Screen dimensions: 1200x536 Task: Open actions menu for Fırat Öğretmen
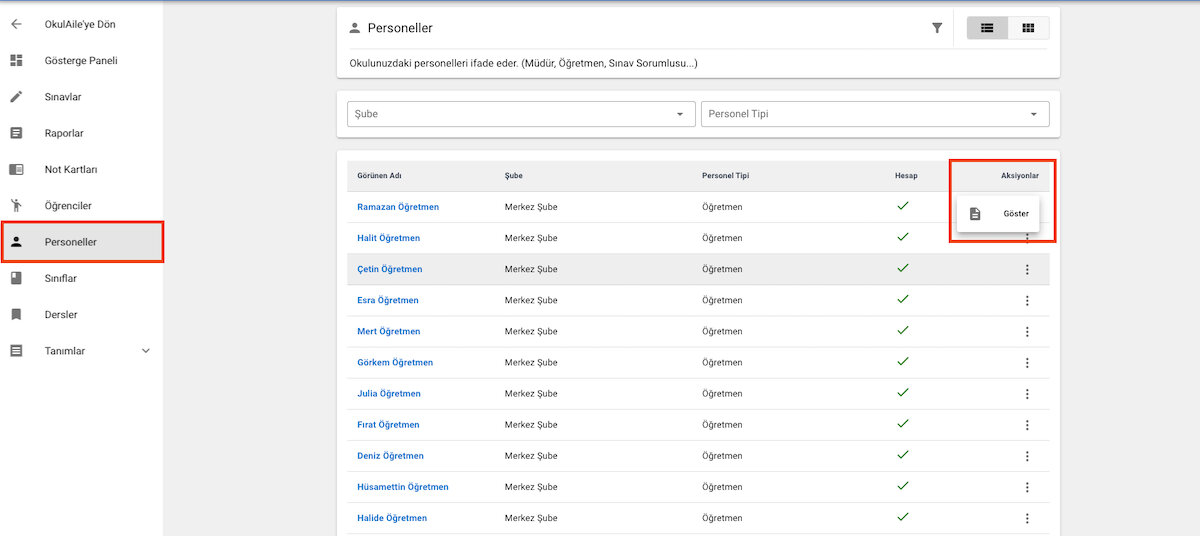click(x=1027, y=425)
